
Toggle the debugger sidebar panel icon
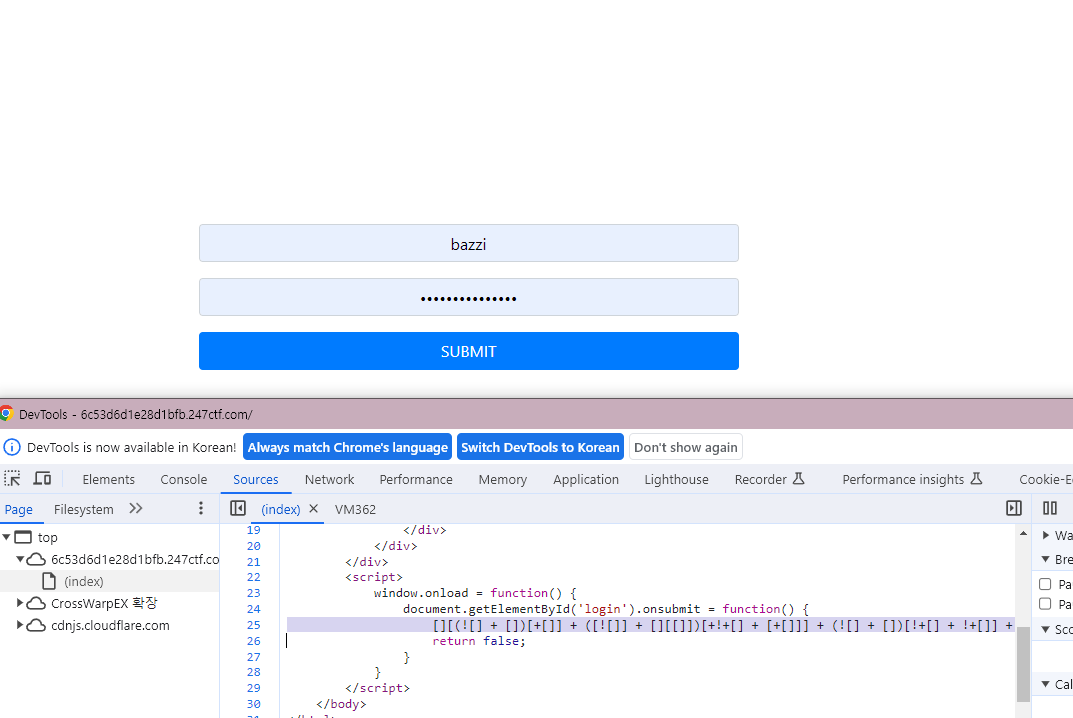(x=1013, y=508)
